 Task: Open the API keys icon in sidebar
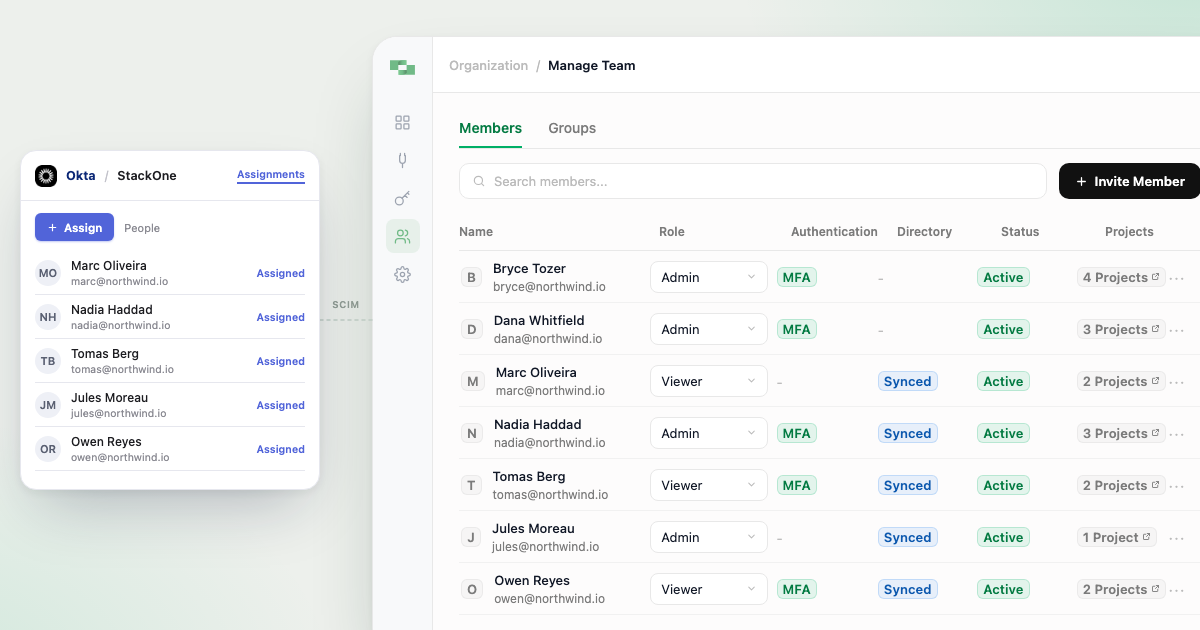click(403, 198)
